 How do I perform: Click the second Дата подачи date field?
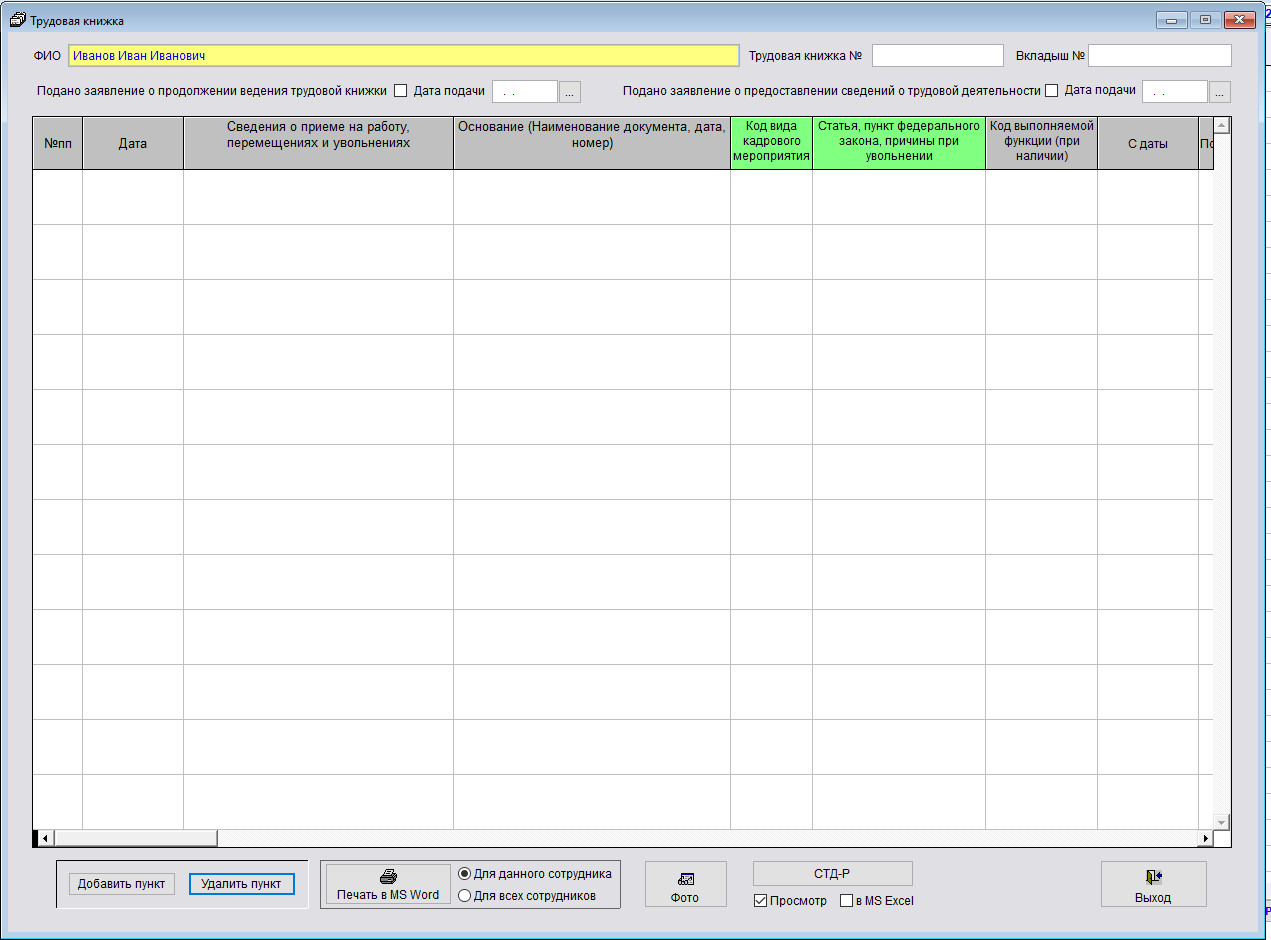pos(1175,92)
